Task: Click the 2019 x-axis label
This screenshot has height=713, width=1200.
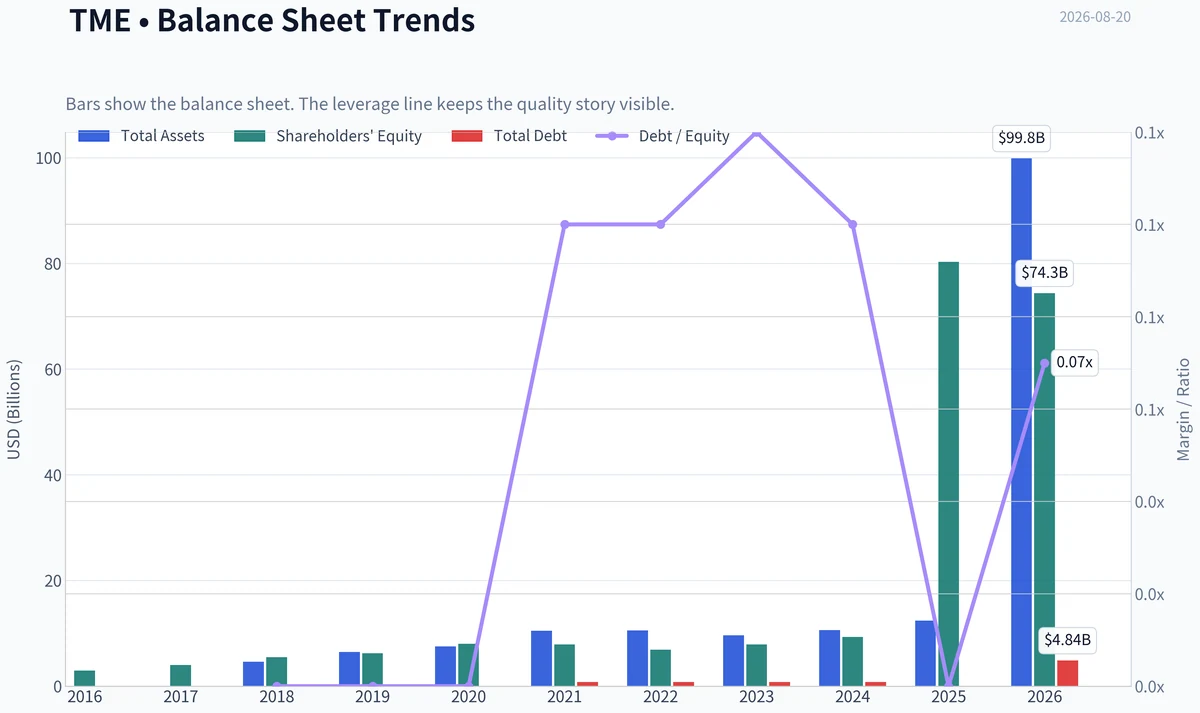Action: pyautogui.click(x=373, y=697)
